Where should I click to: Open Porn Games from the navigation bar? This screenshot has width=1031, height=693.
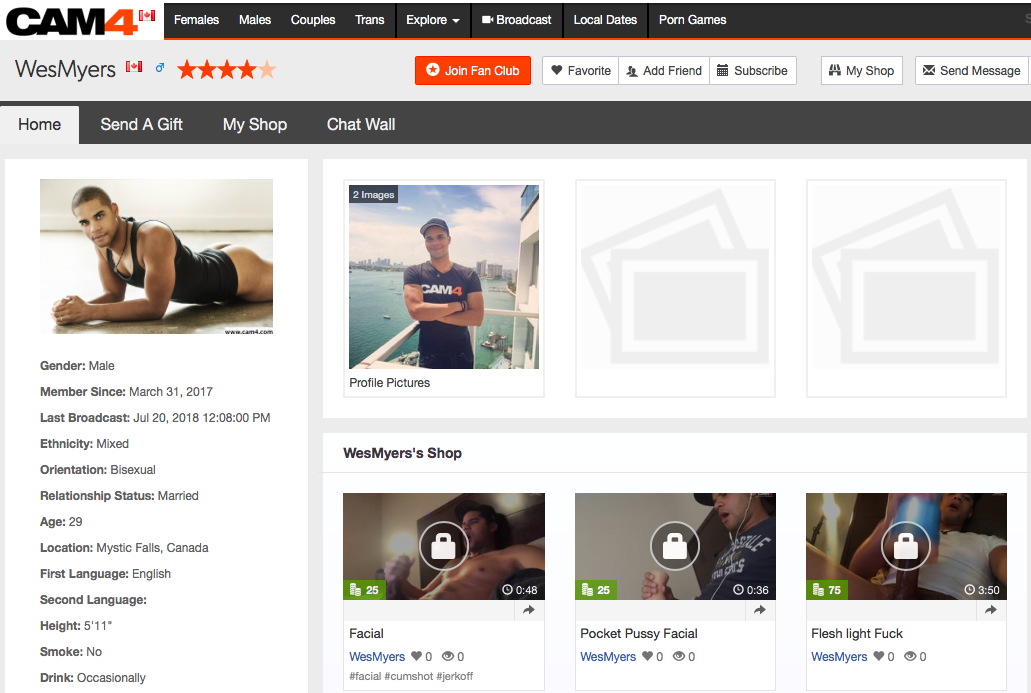(692, 20)
